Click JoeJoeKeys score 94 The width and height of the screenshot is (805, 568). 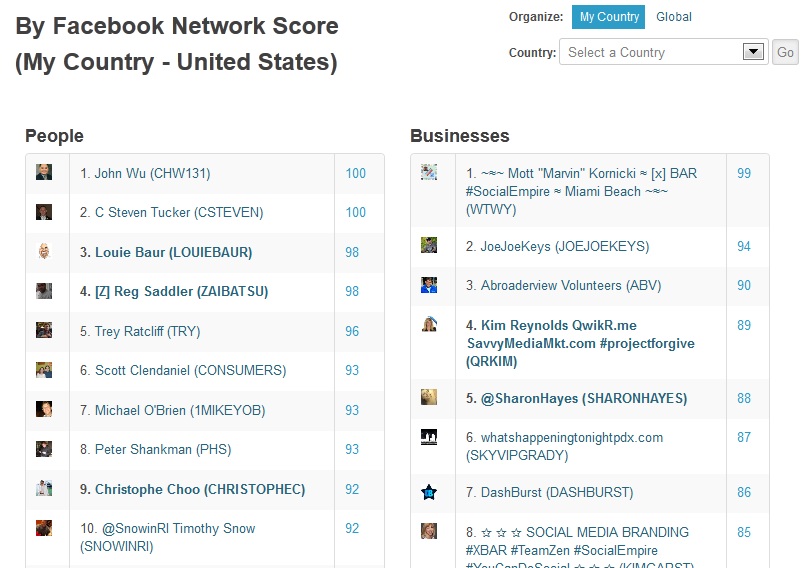coord(744,247)
